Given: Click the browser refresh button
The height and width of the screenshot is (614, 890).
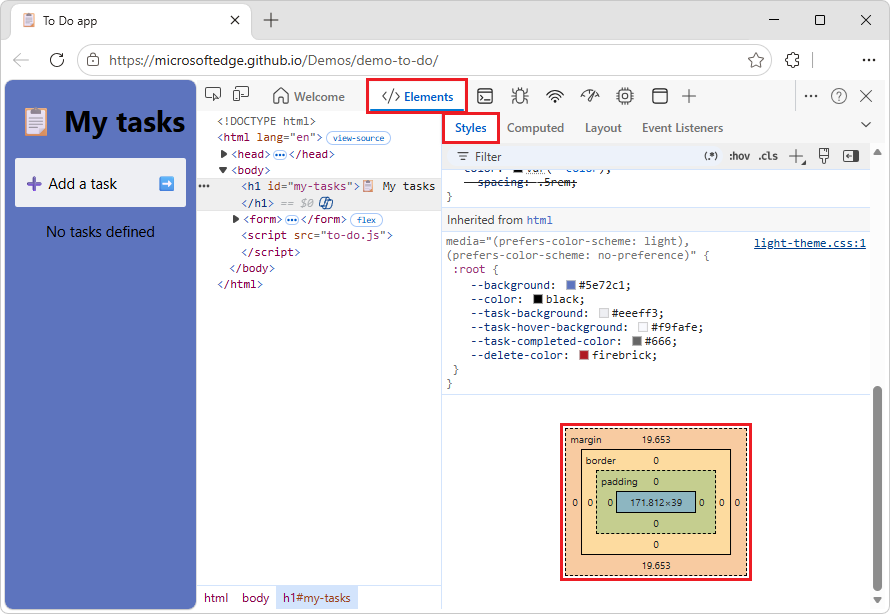Looking at the screenshot, I should pos(57,60).
